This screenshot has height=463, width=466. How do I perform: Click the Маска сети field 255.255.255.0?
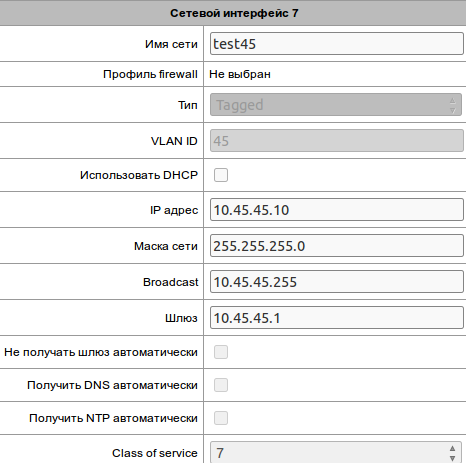(337, 246)
